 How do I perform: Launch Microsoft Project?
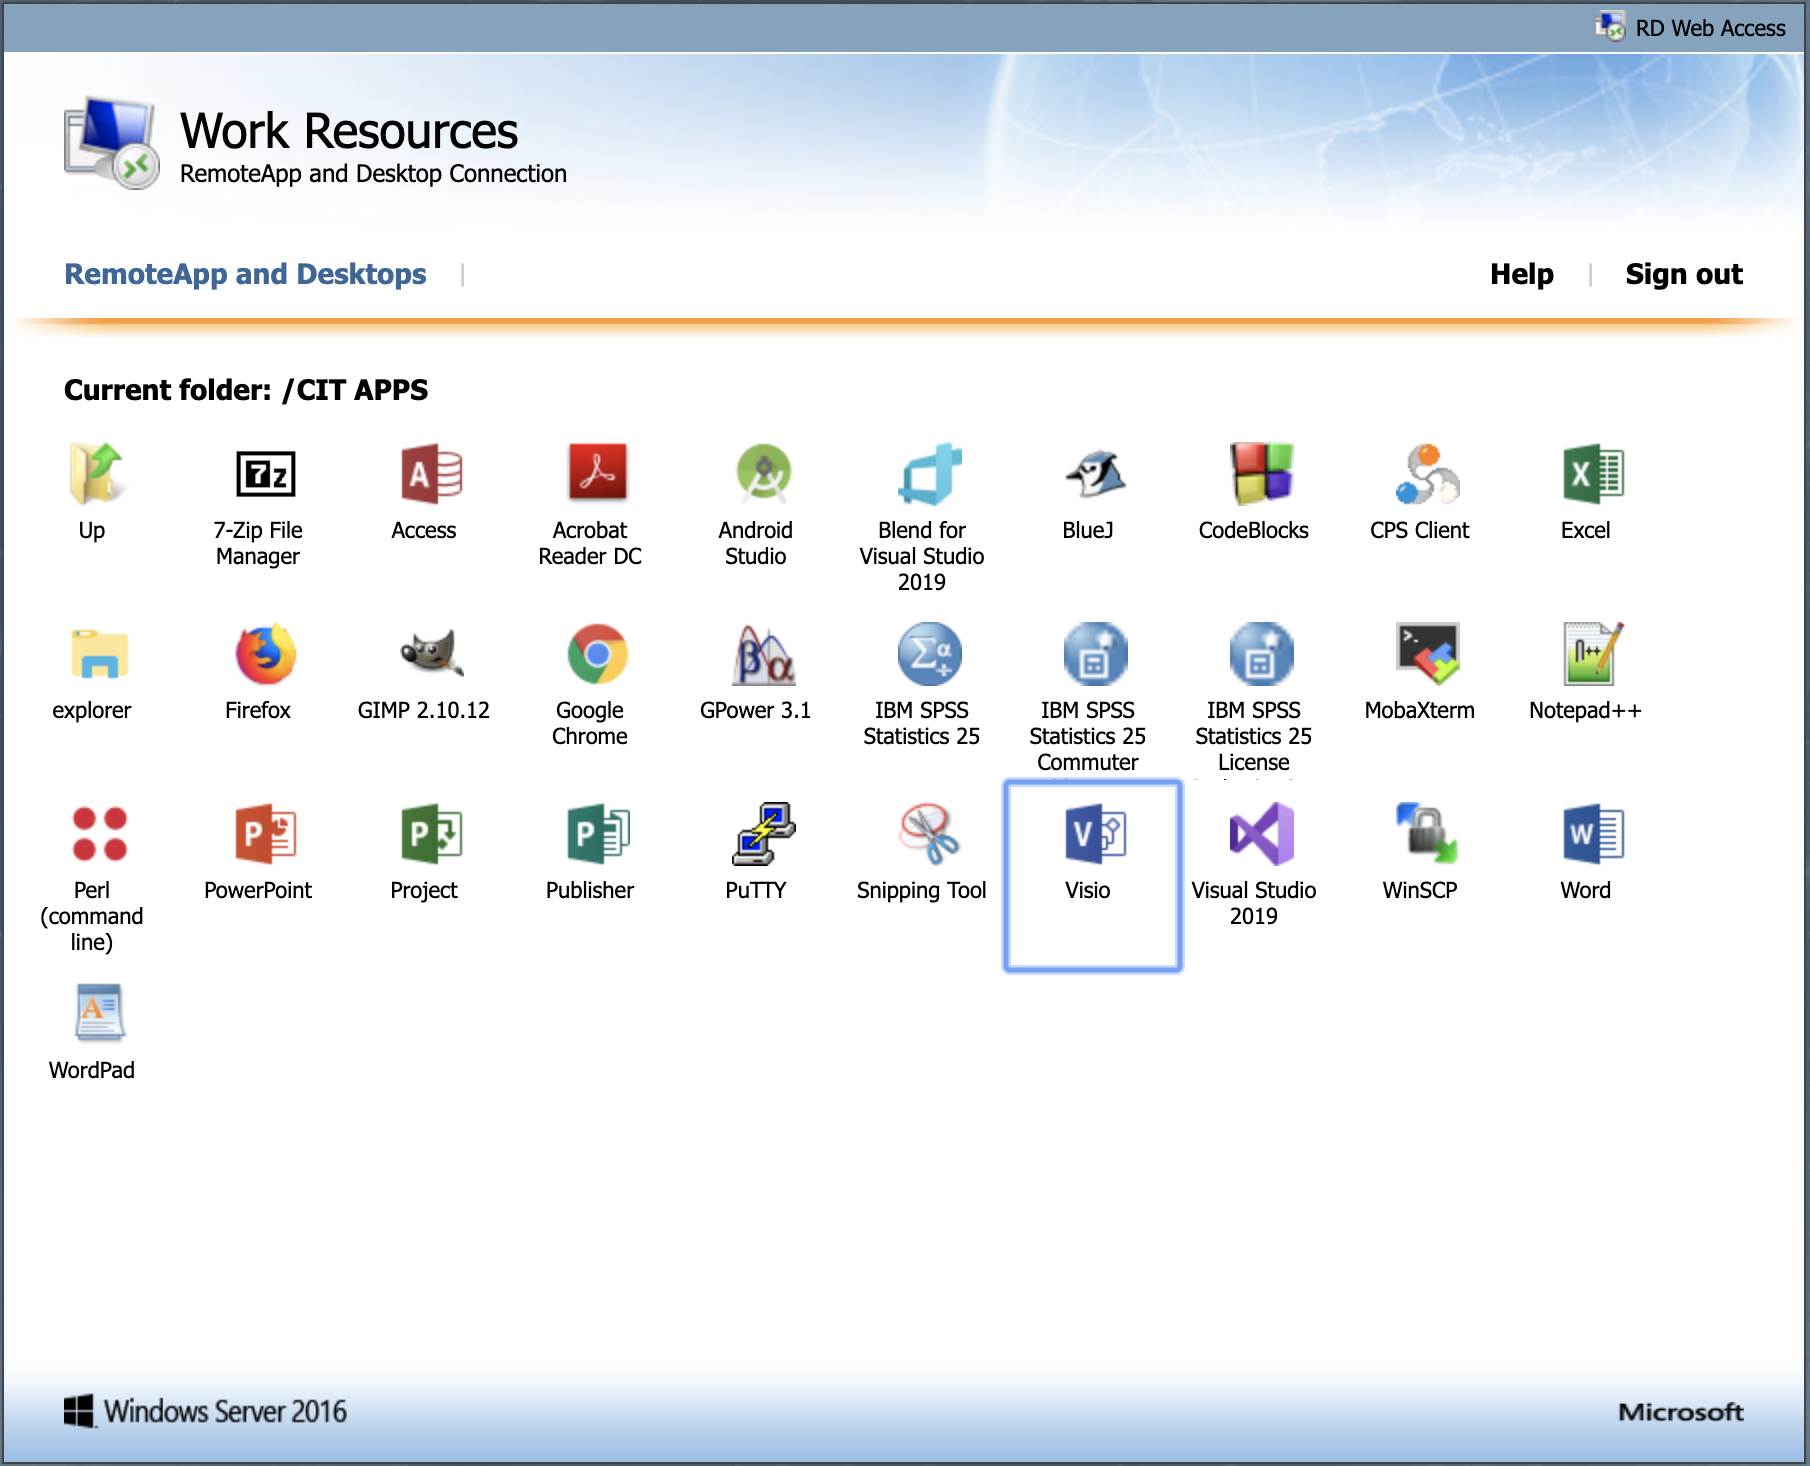(424, 852)
